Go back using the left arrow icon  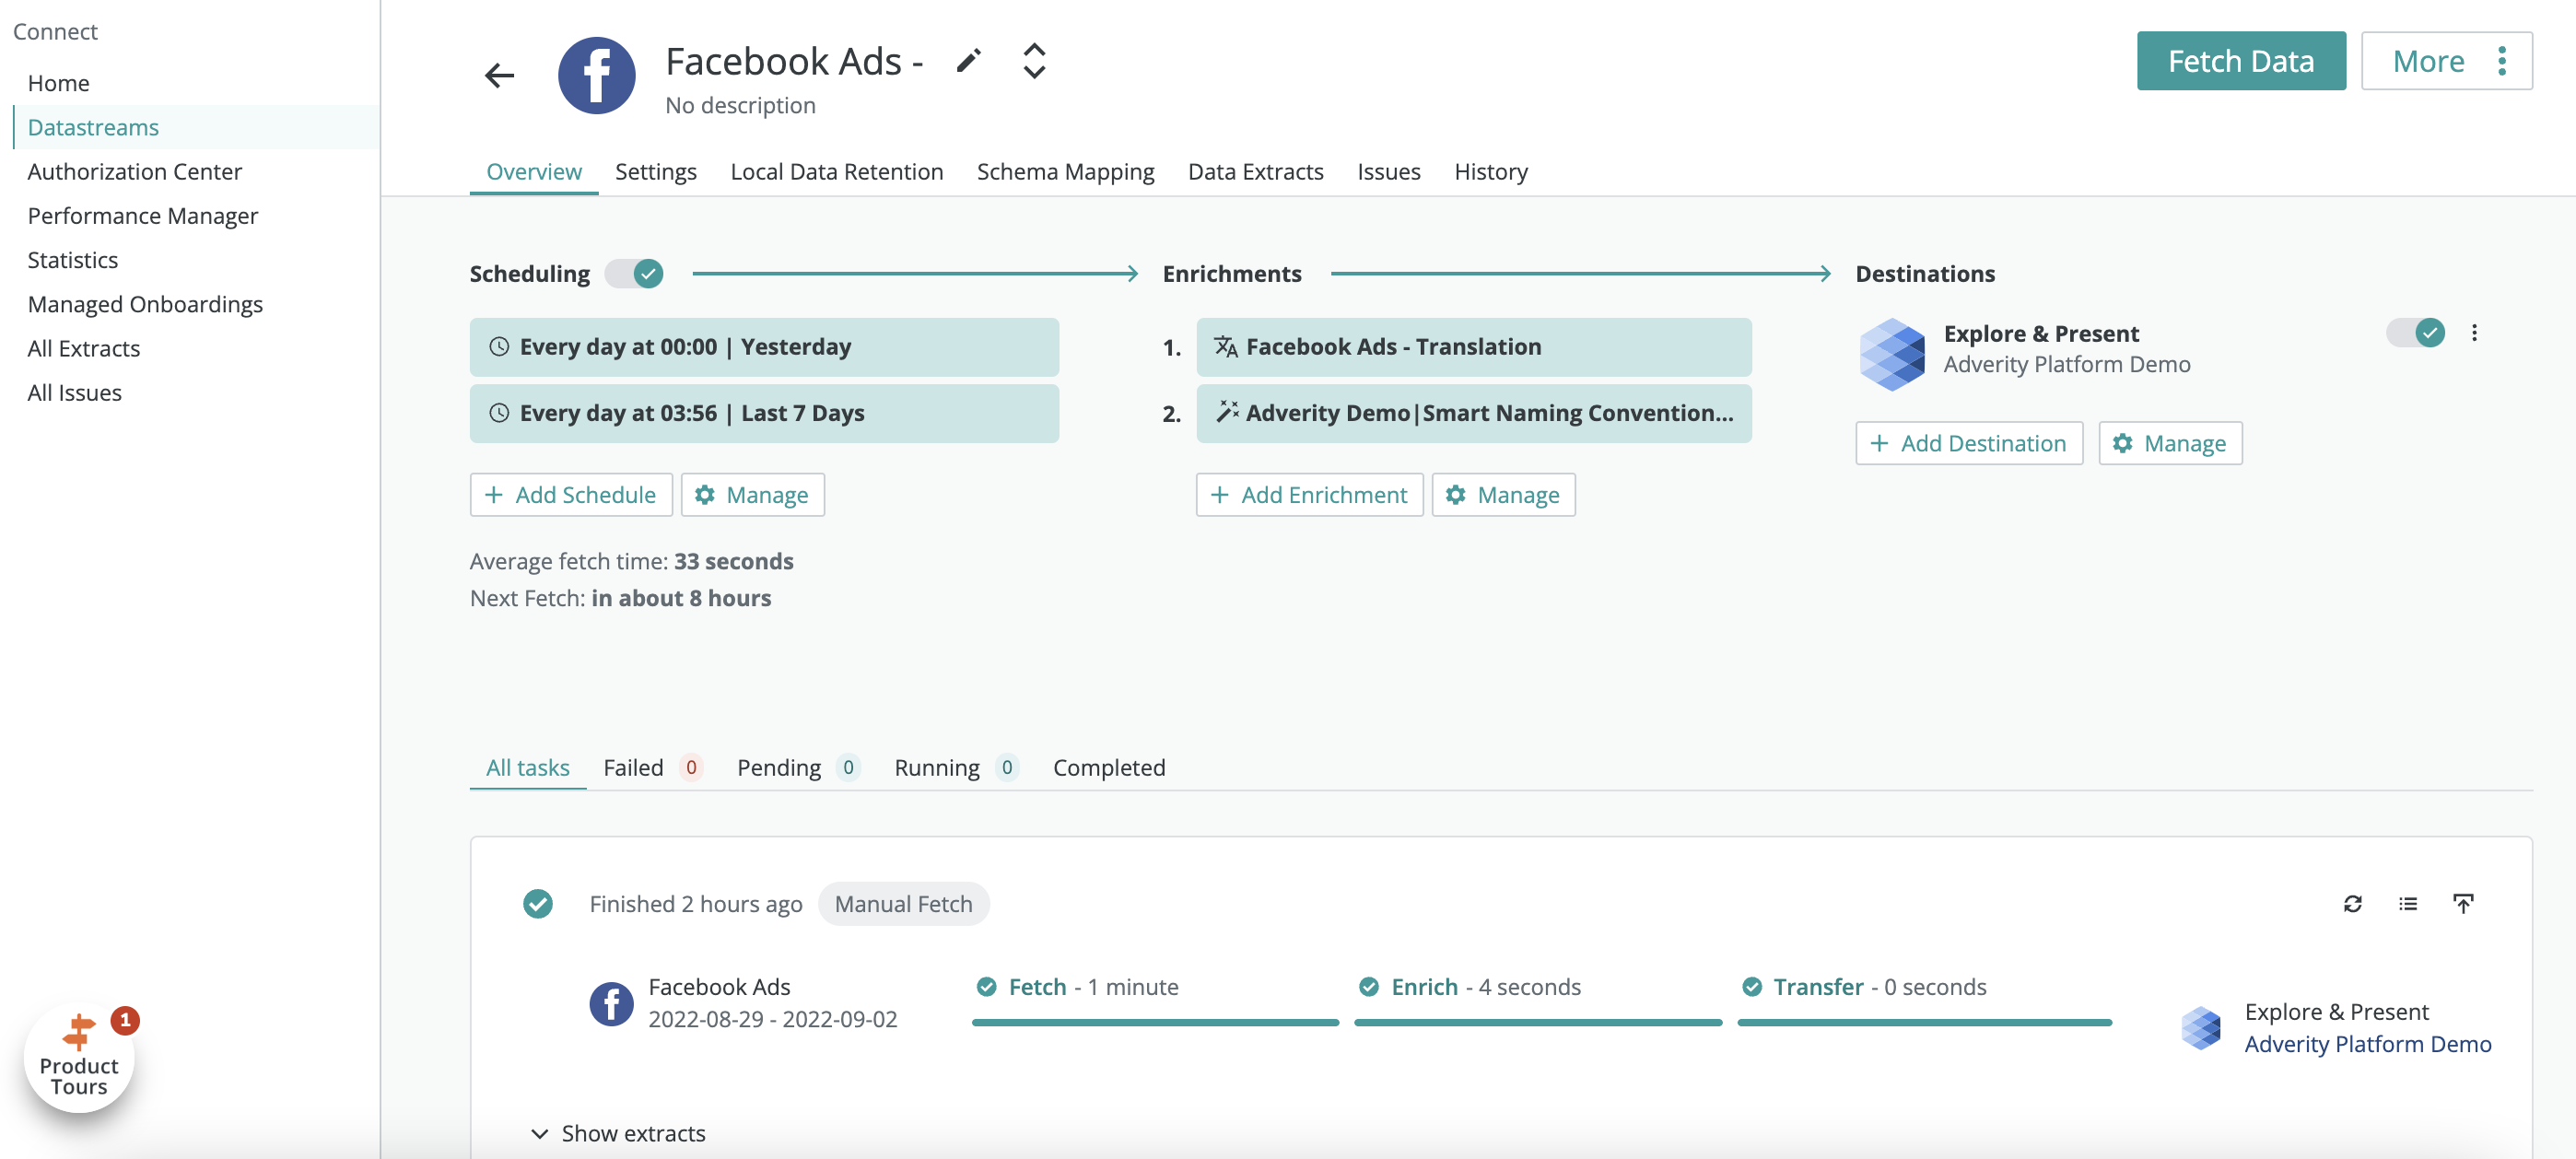click(x=499, y=75)
